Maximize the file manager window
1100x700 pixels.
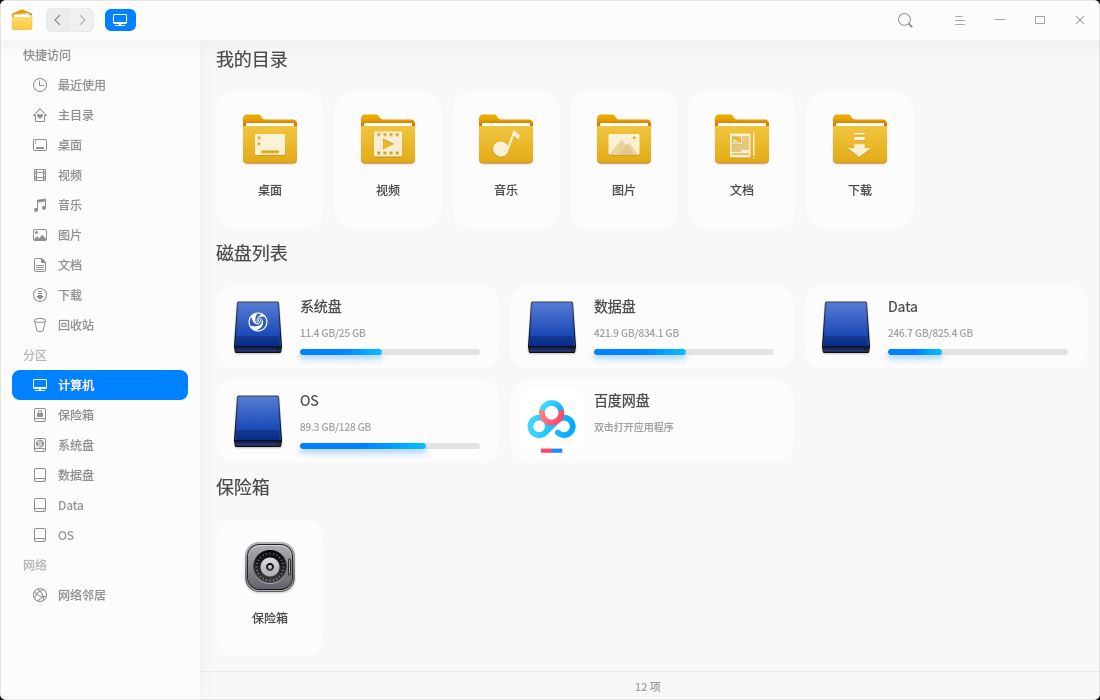point(1040,20)
